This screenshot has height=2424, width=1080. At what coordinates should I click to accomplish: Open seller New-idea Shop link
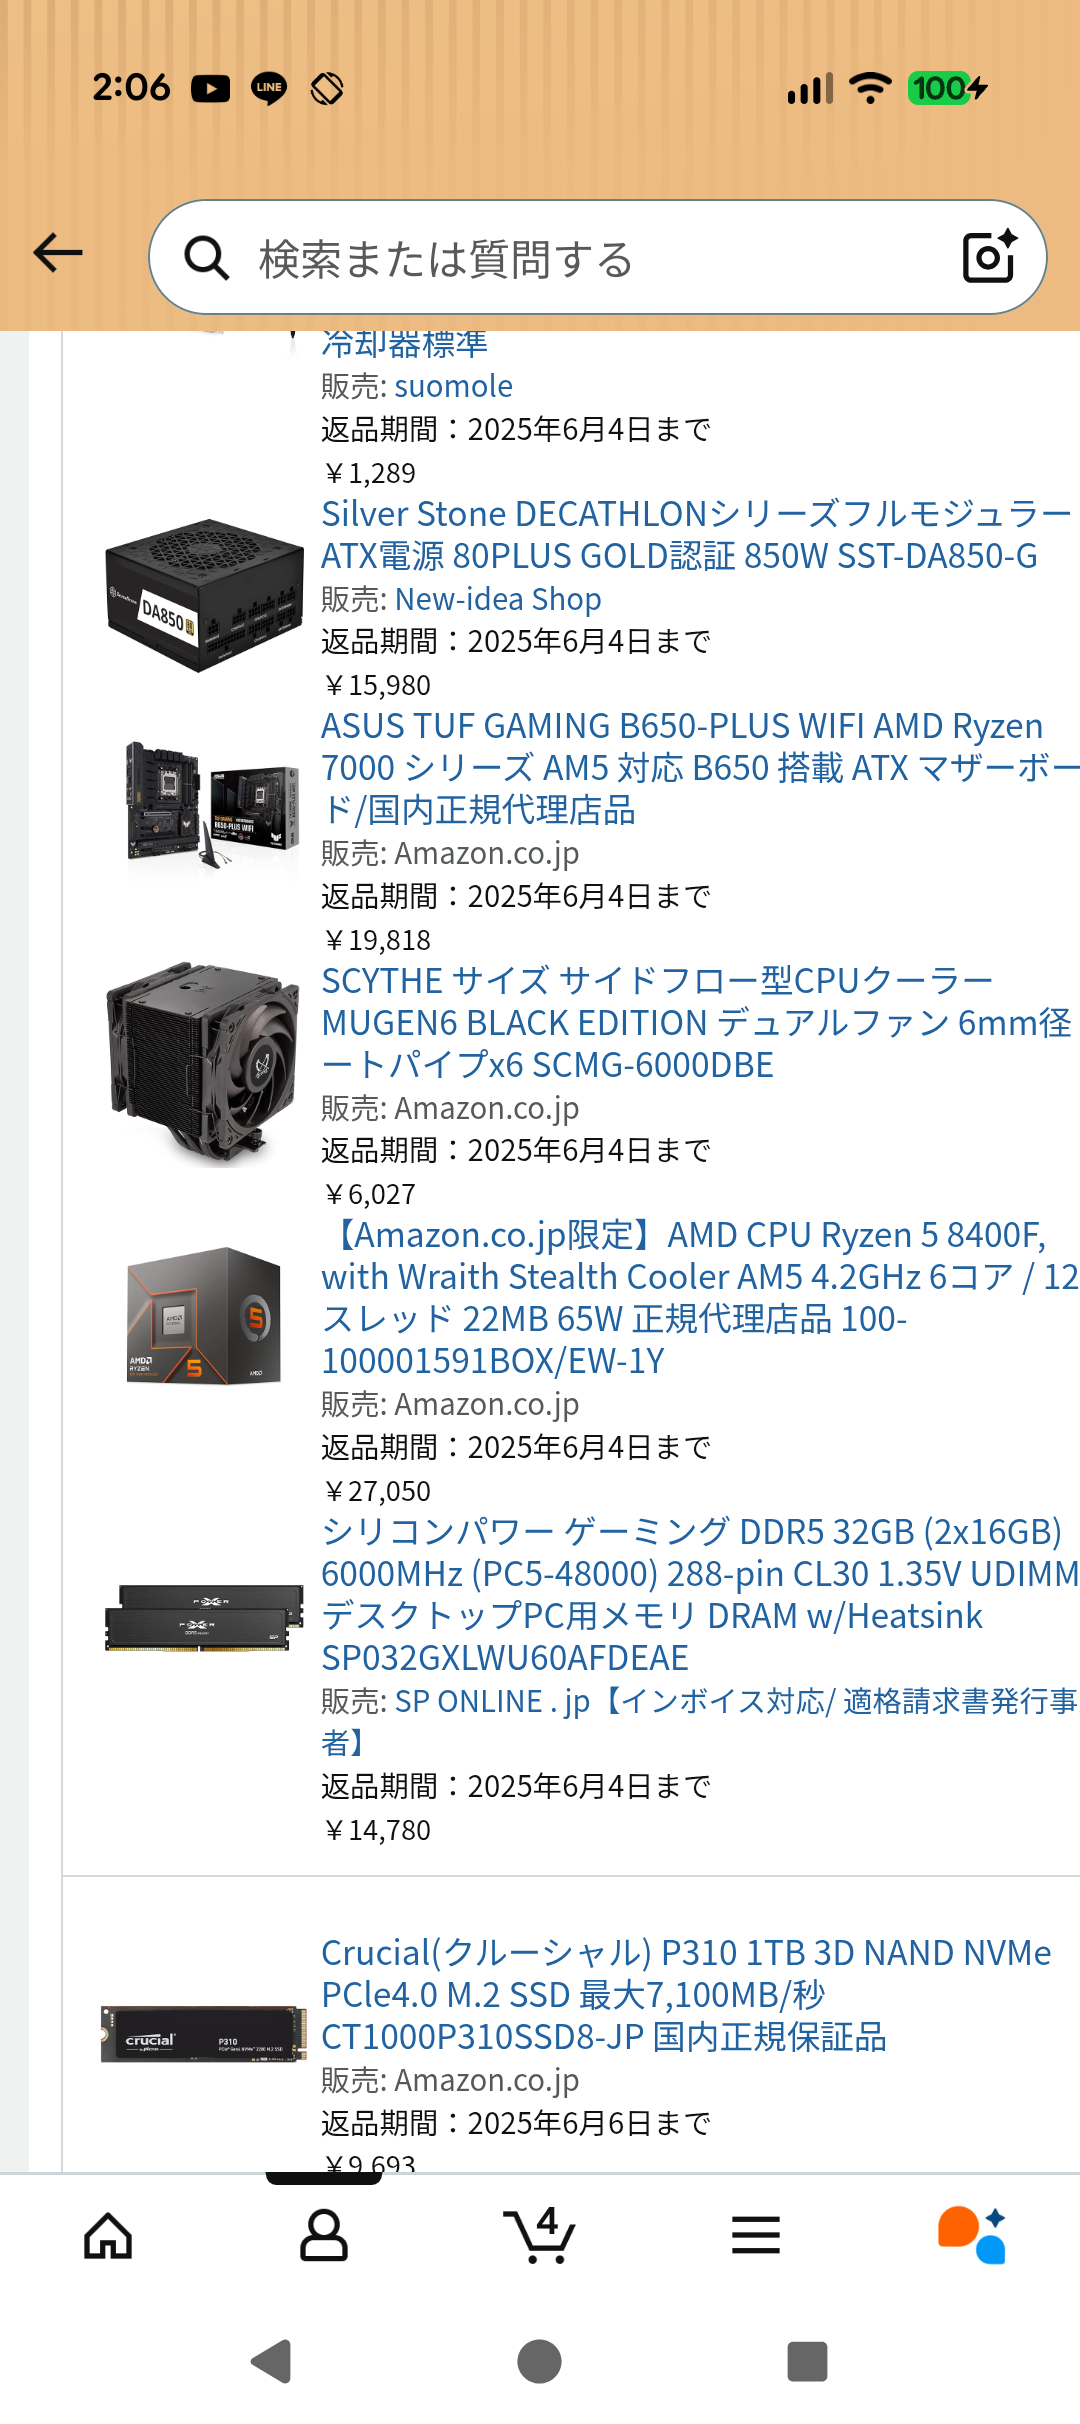click(498, 599)
